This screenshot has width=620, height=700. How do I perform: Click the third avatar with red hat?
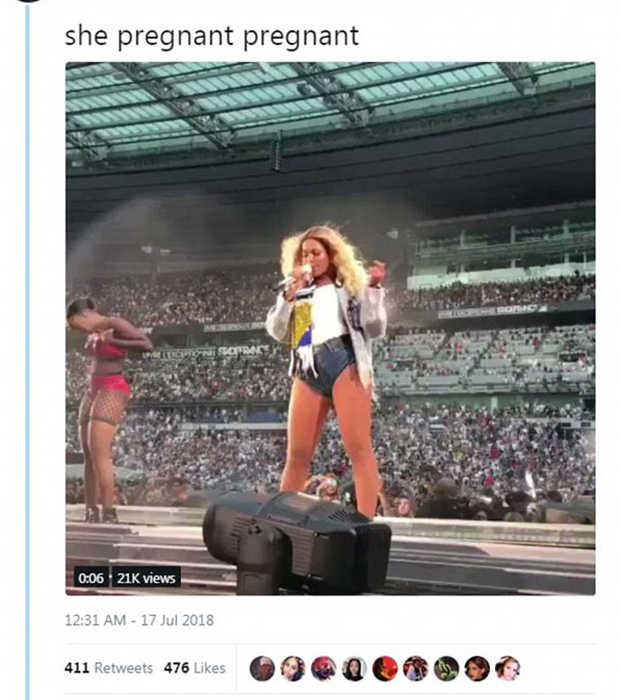pos(324,668)
